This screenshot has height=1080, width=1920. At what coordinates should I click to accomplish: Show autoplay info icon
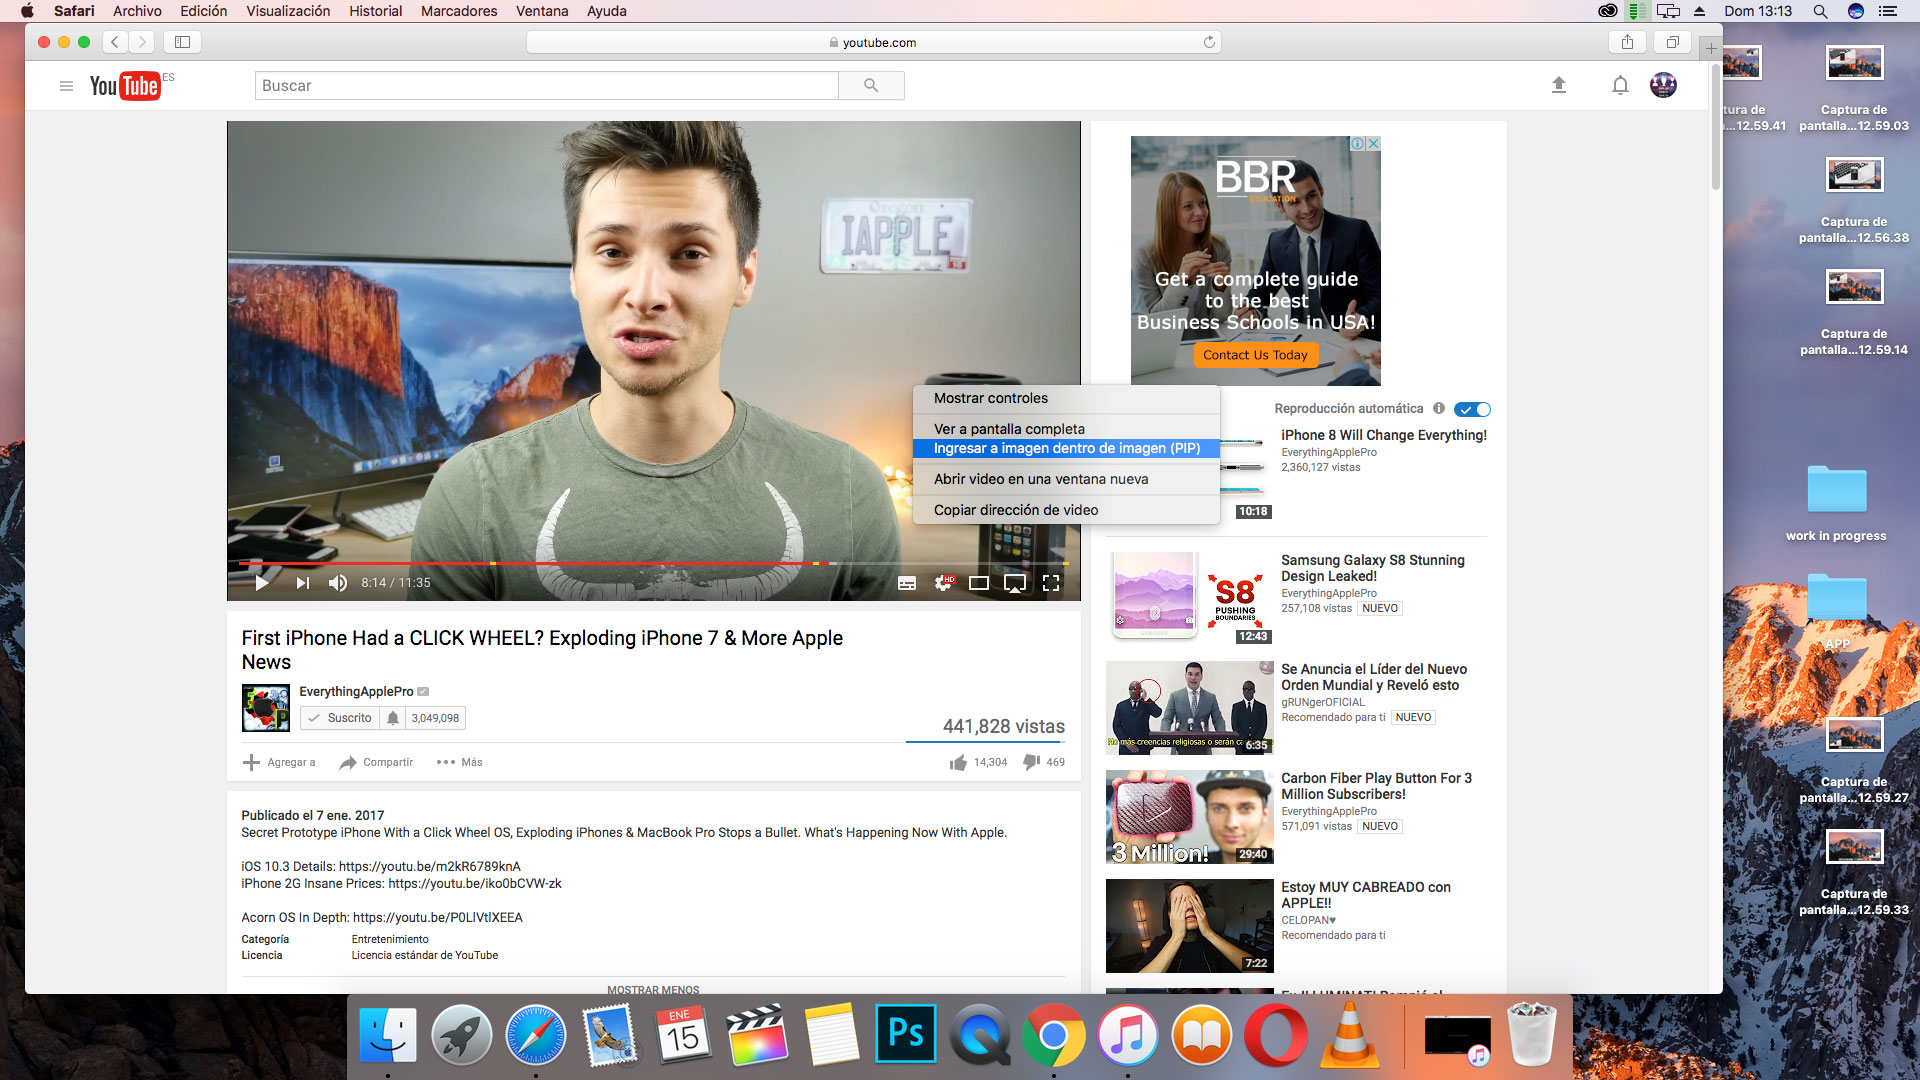(x=1439, y=408)
